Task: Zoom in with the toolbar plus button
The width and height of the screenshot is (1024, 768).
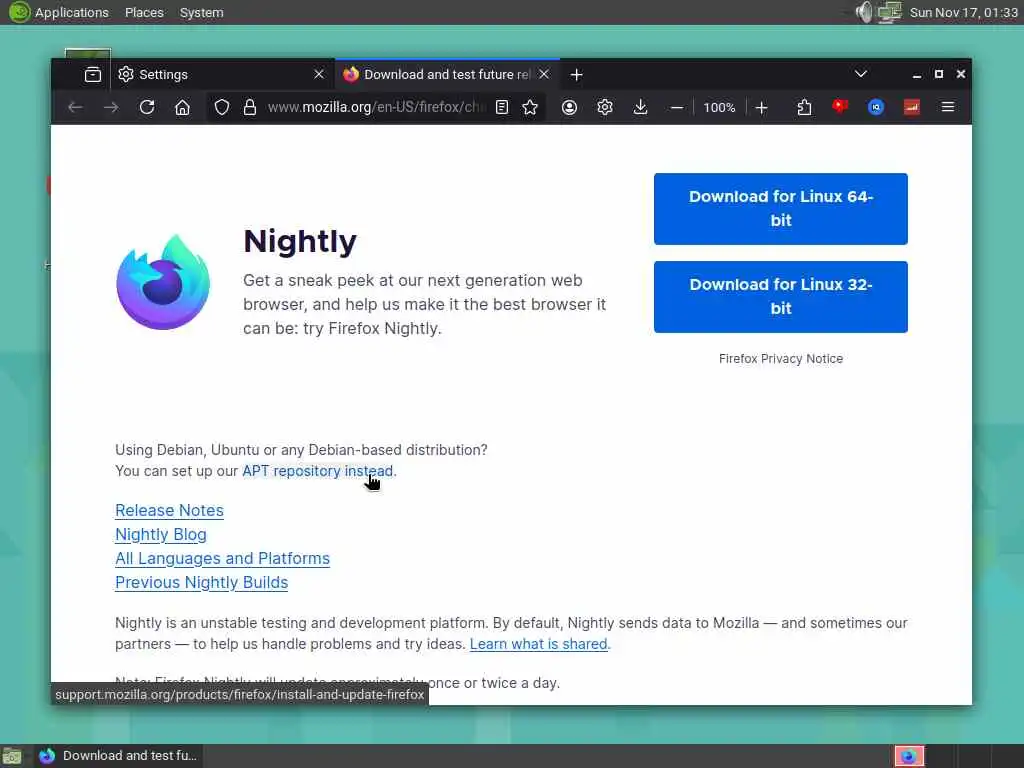Action: [761, 107]
